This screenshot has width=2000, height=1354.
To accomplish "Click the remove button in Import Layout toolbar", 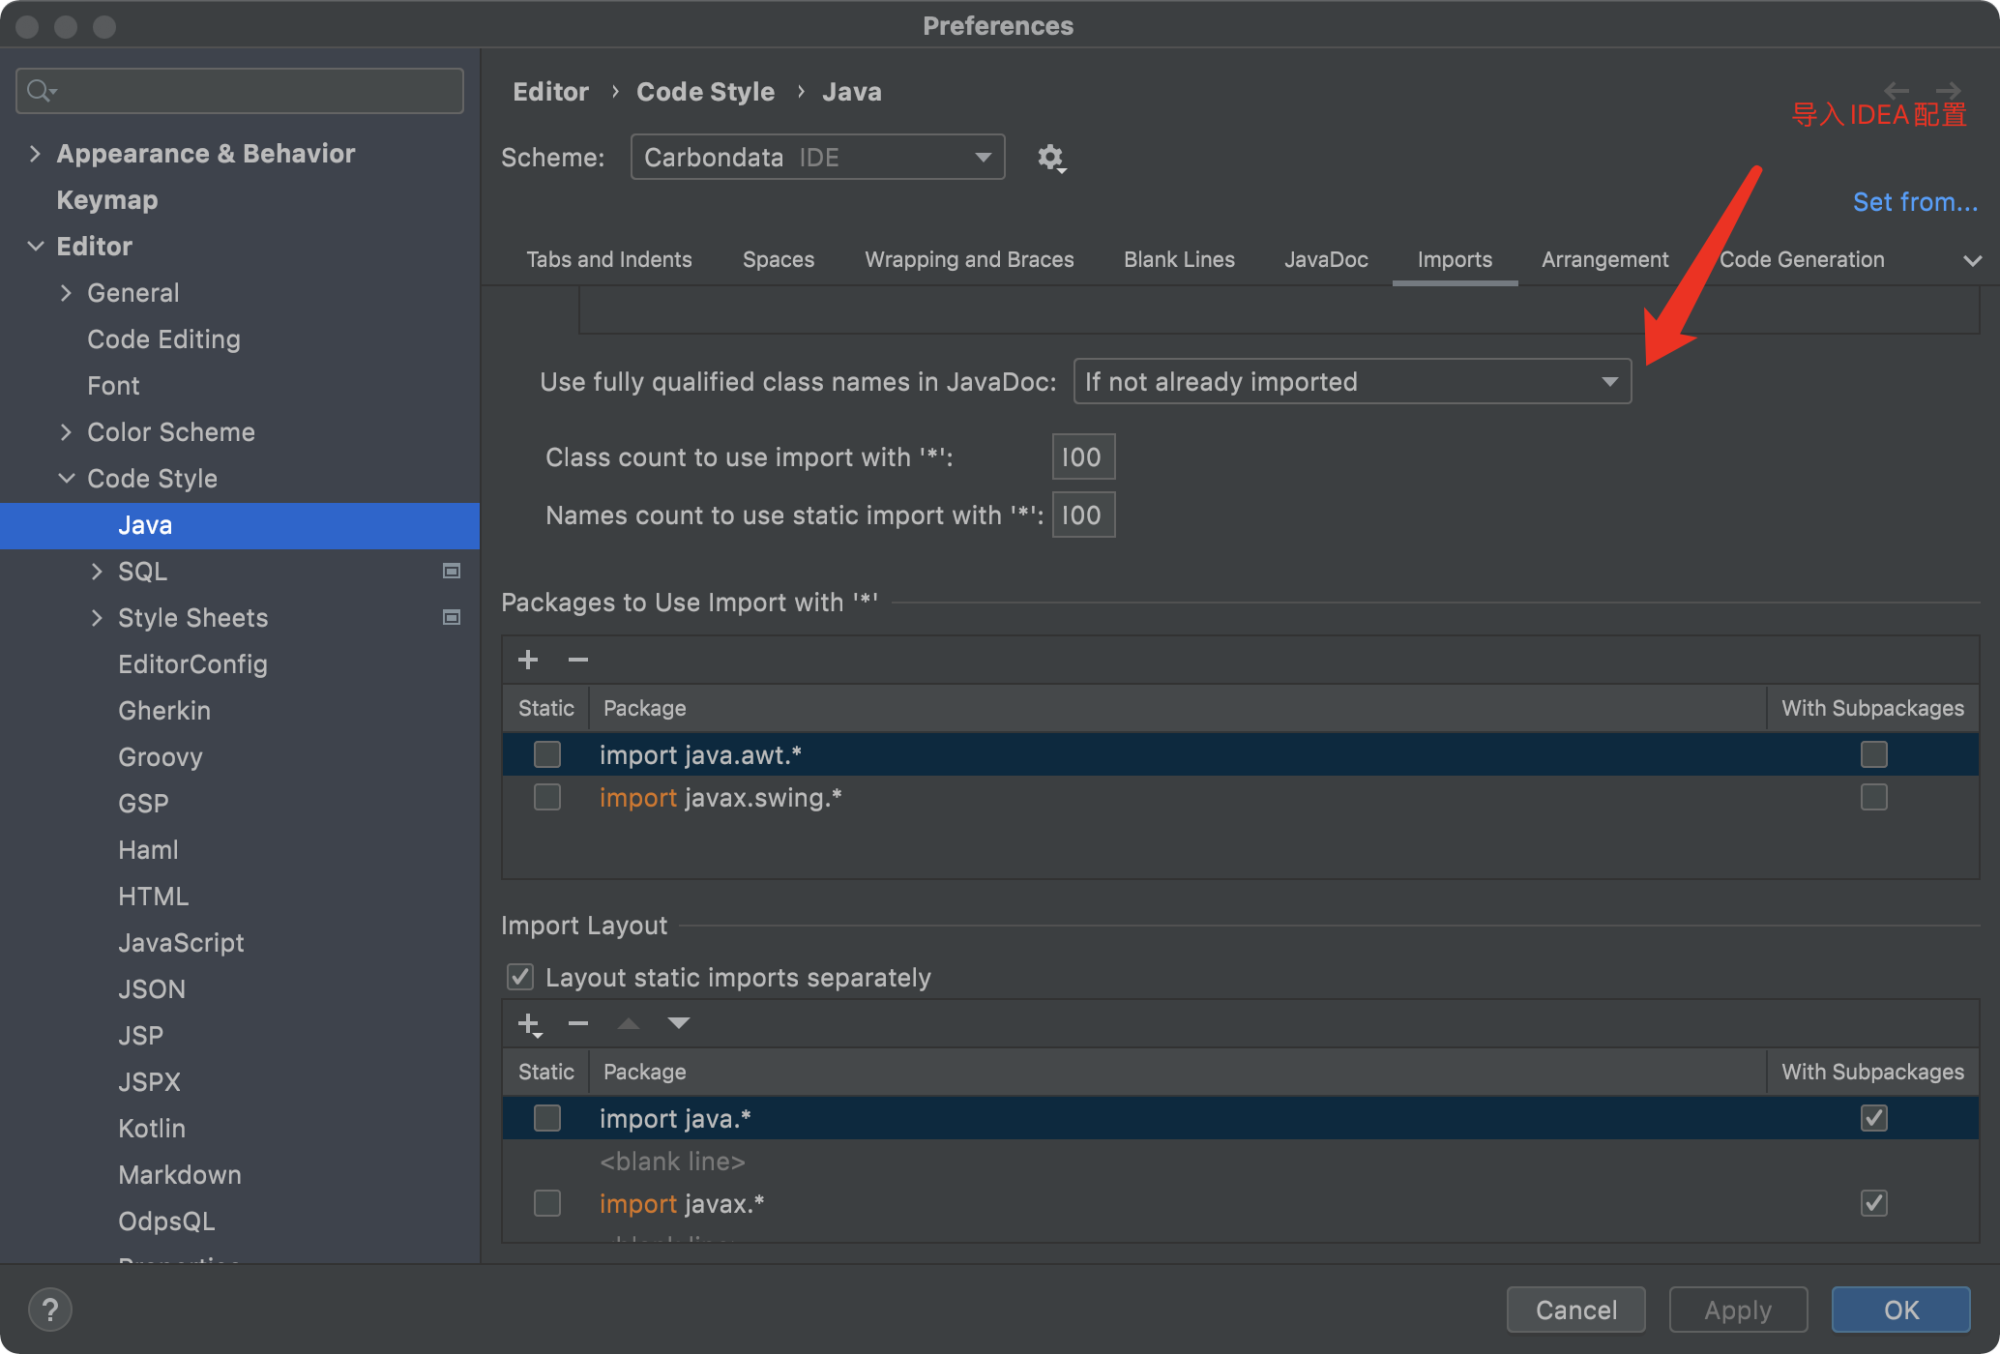I will 578,1023.
